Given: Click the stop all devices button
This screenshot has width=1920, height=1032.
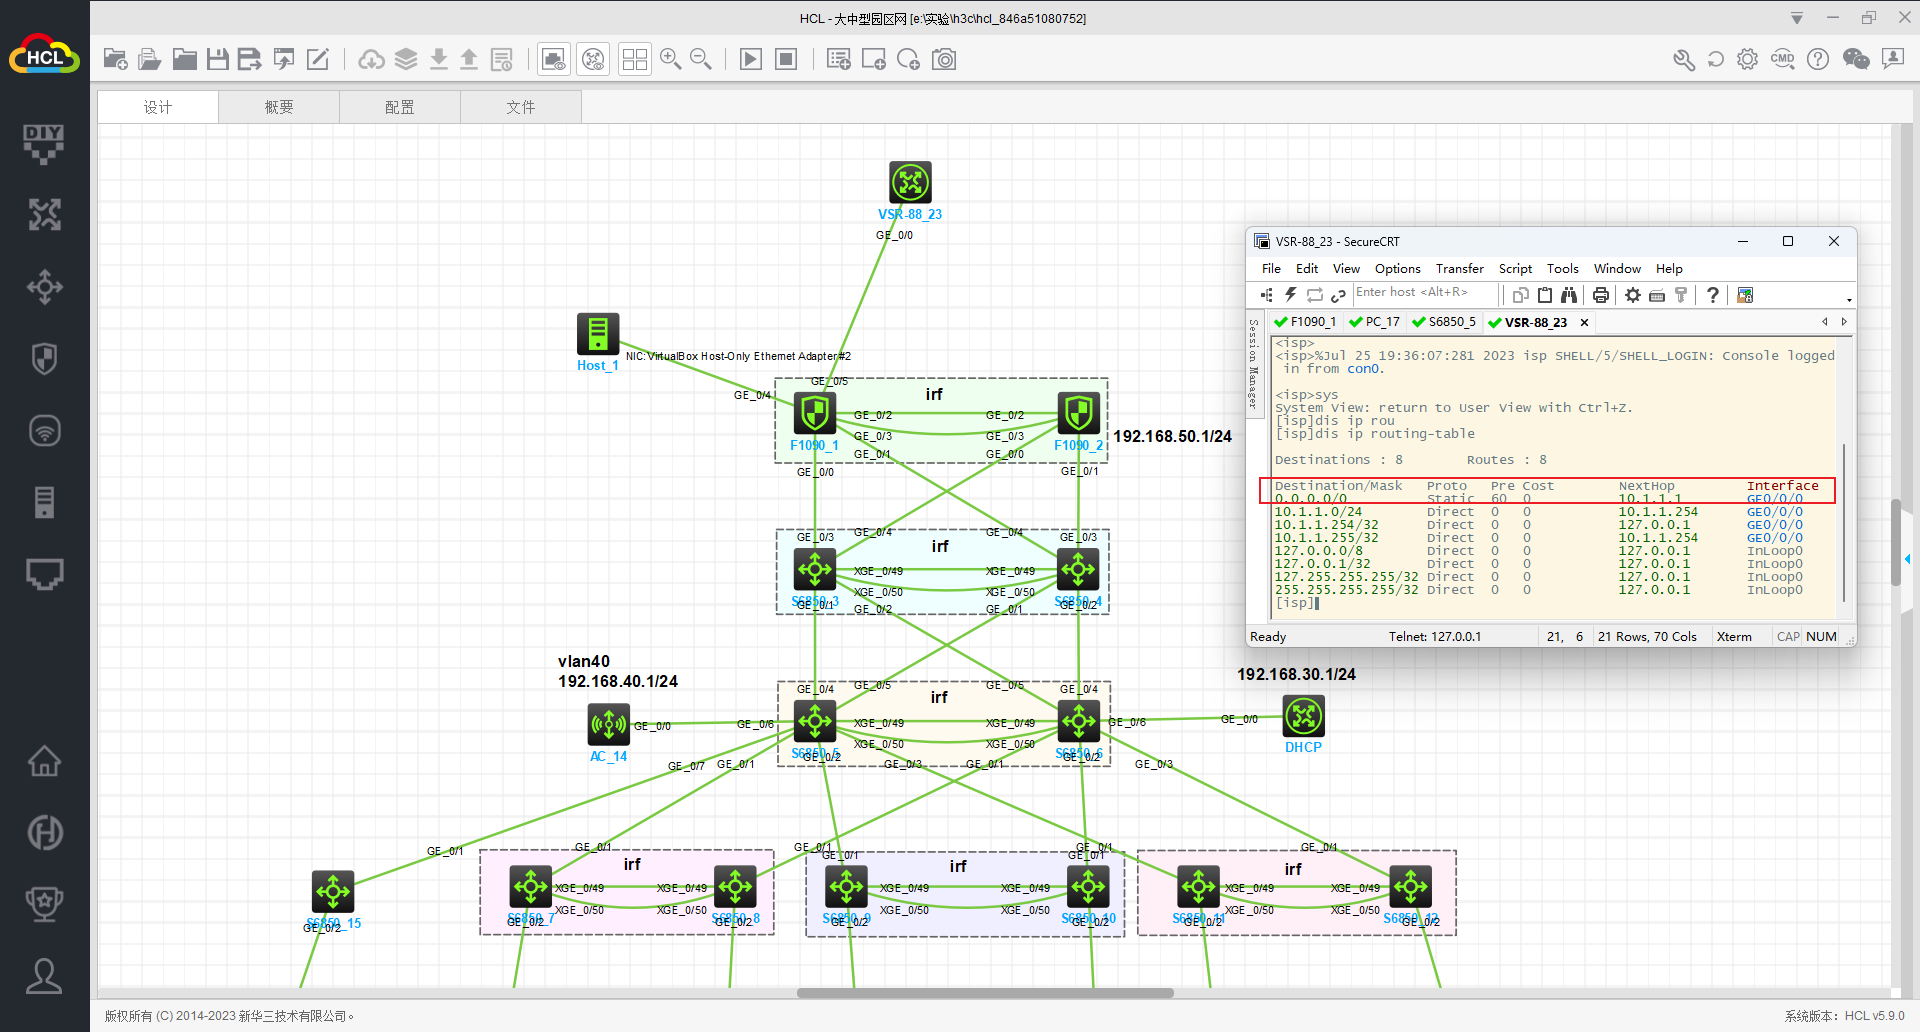Looking at the screenshot, I should pyautogui.click(x=787, y=60).
